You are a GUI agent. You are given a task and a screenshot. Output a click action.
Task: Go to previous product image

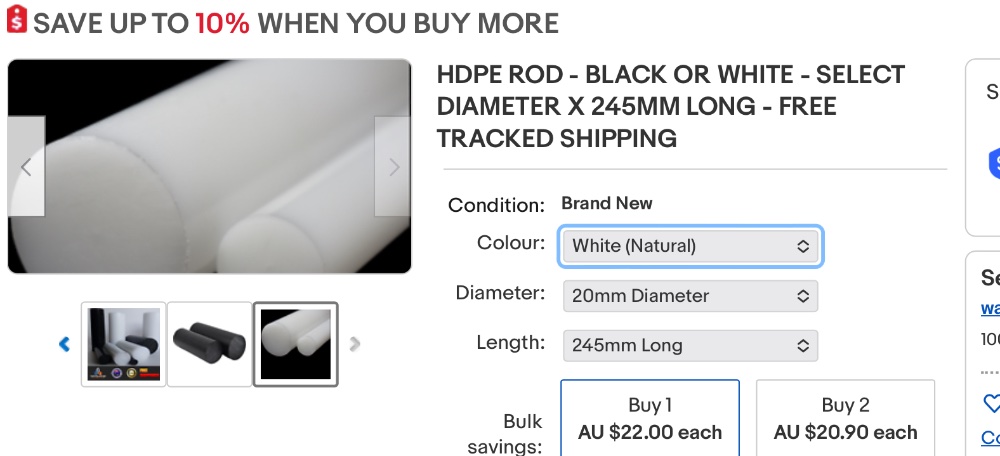26,167
